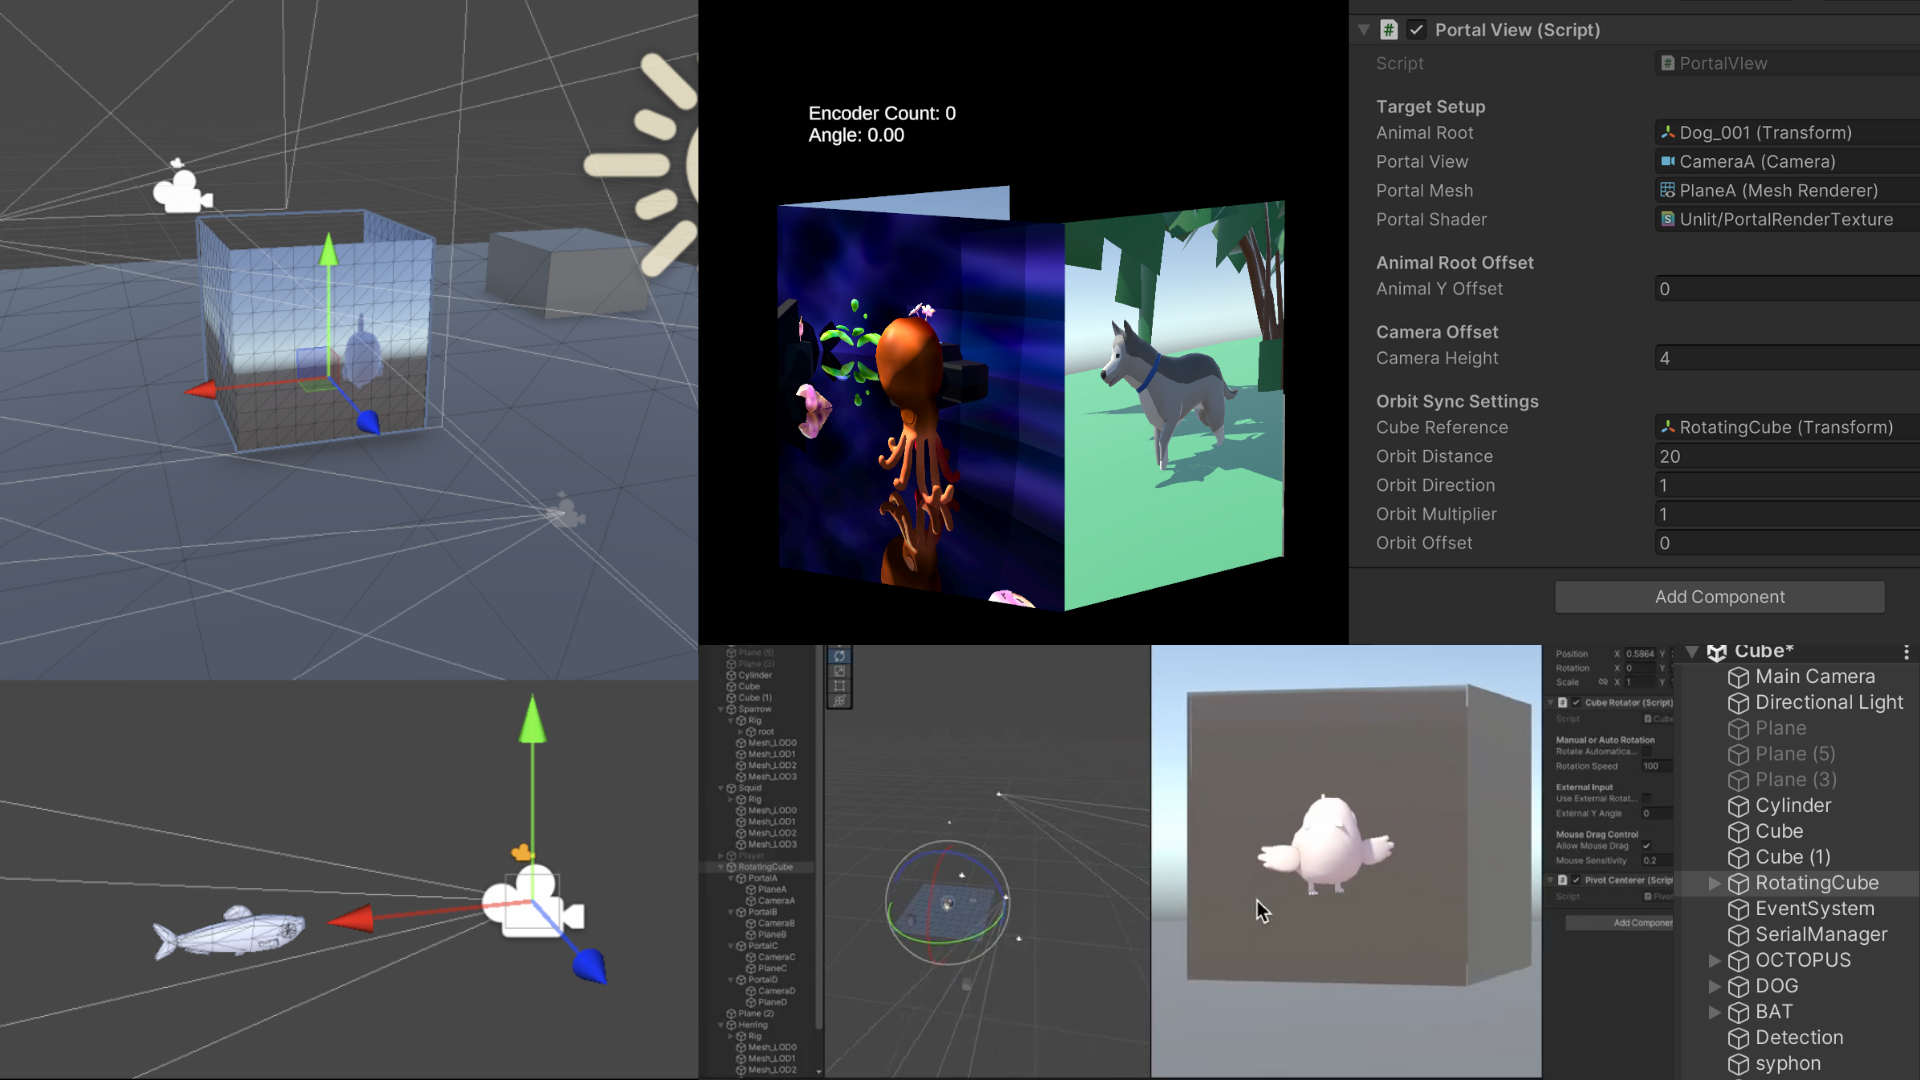Click the camera gizmo next to the fish
The image size is (1920, 1080).
[533, 903]
